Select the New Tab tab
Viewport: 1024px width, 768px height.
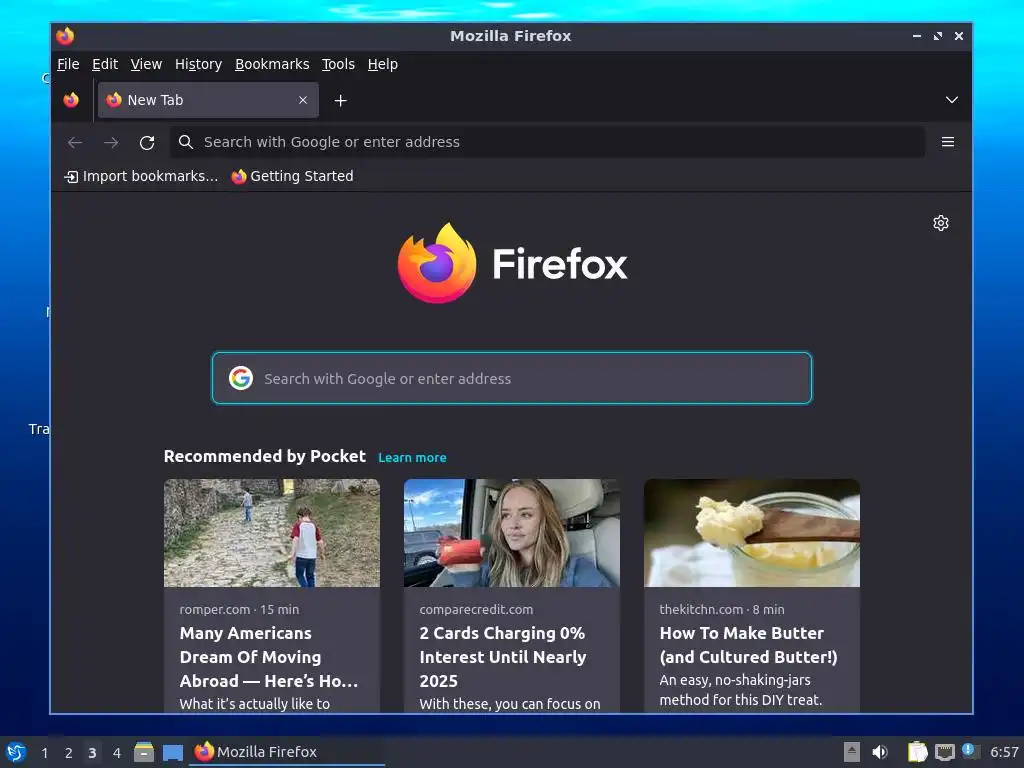click(x=208, y=100)
